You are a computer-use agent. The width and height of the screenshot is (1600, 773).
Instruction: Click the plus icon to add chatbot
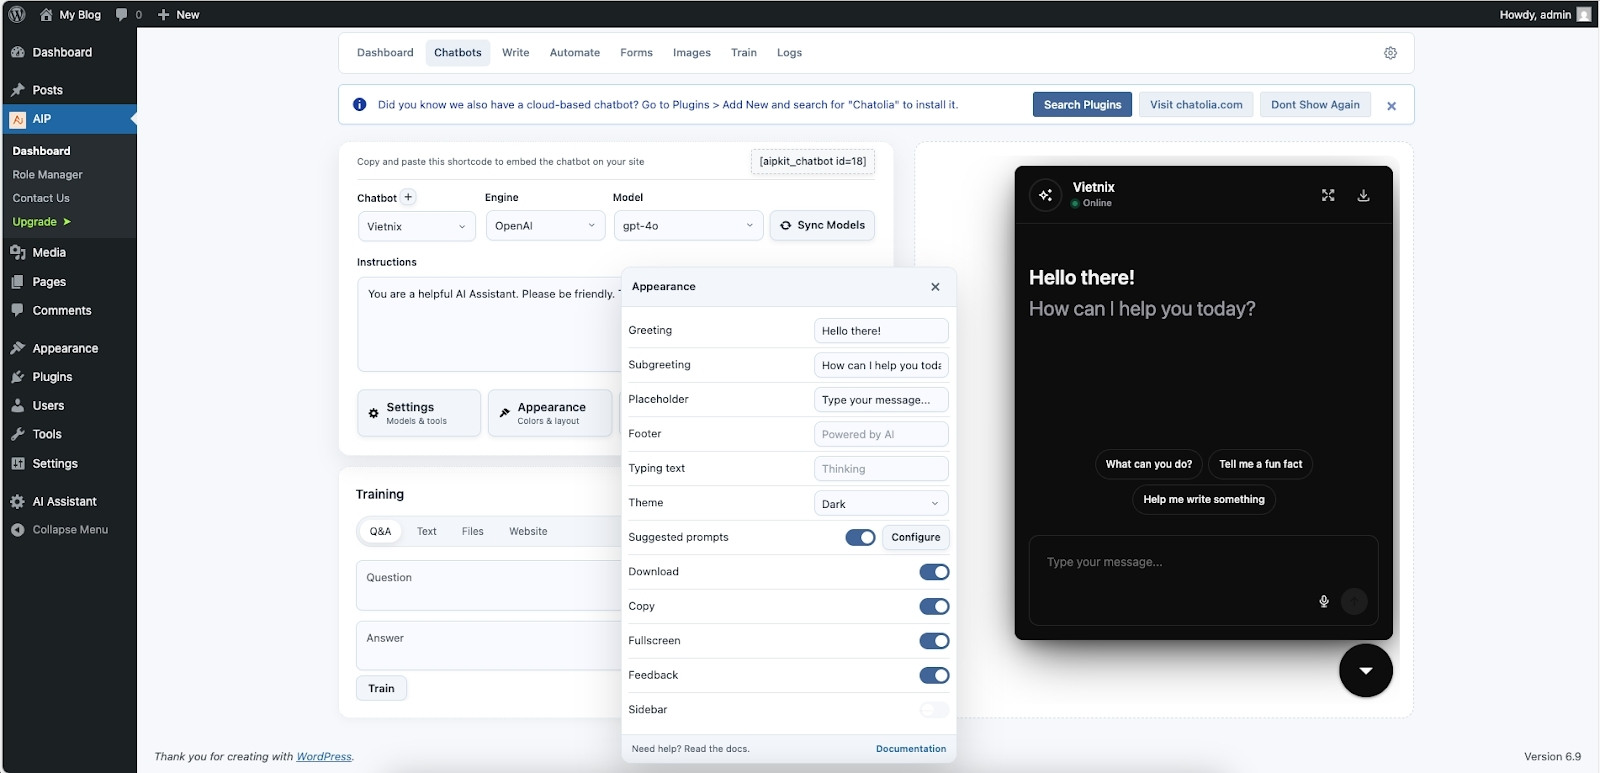(408, 197)
